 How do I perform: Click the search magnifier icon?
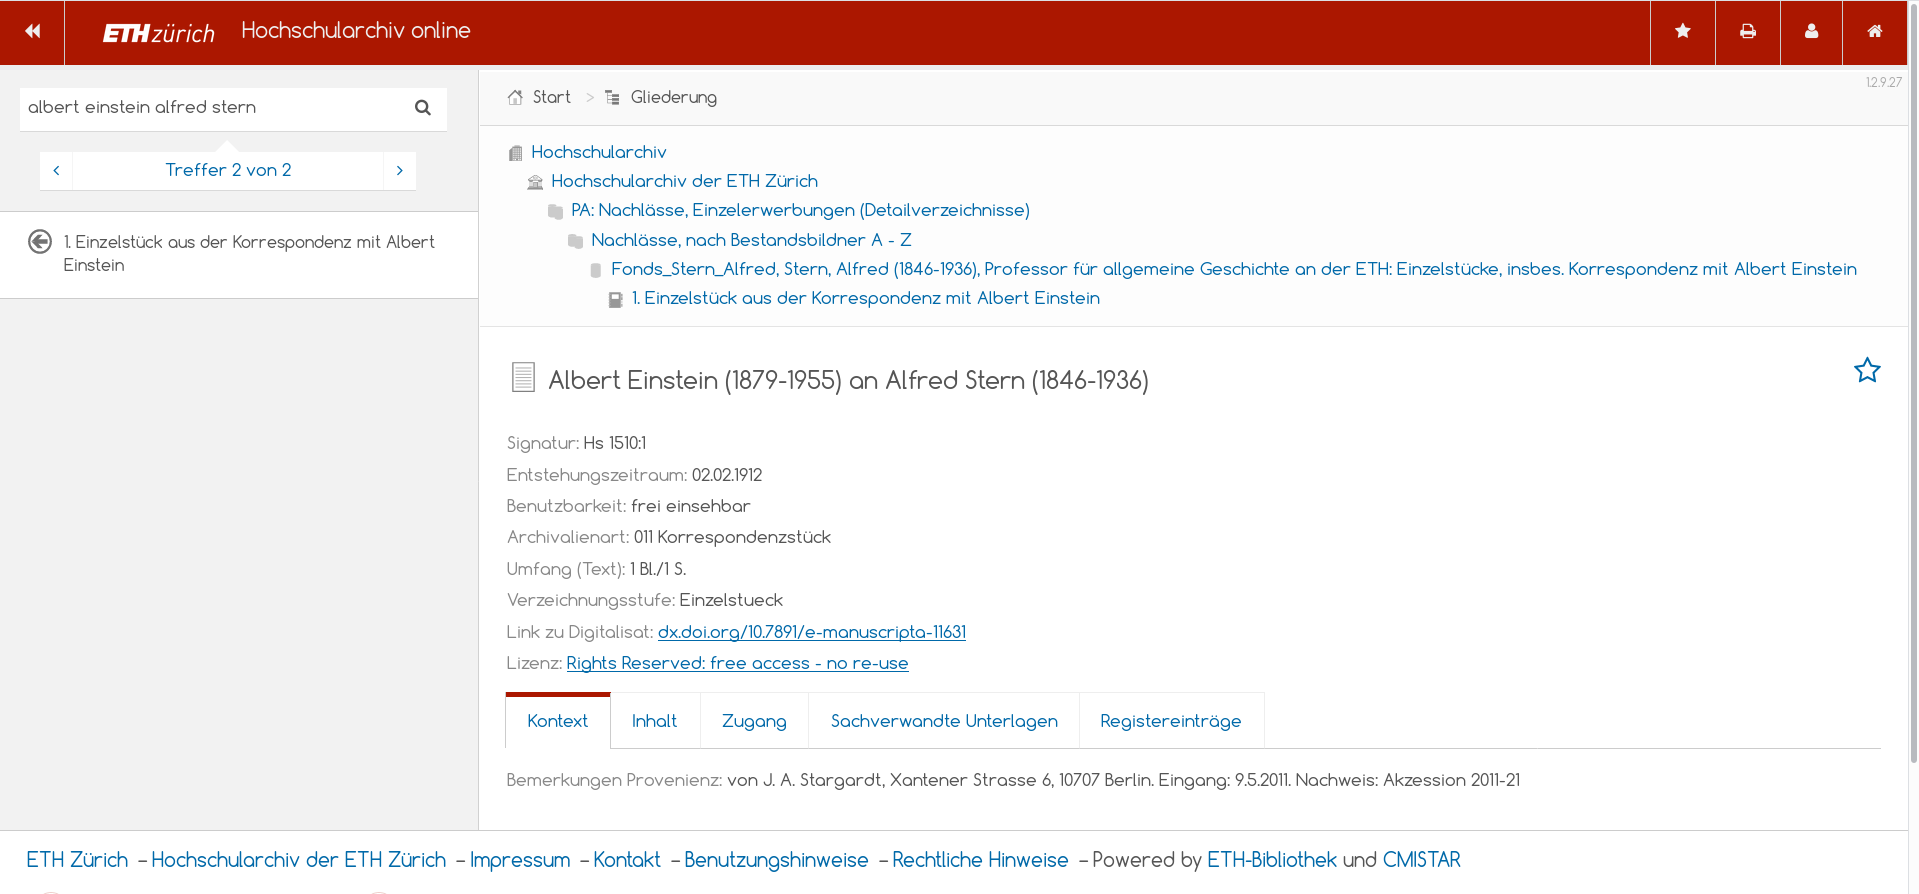[423, 108]
